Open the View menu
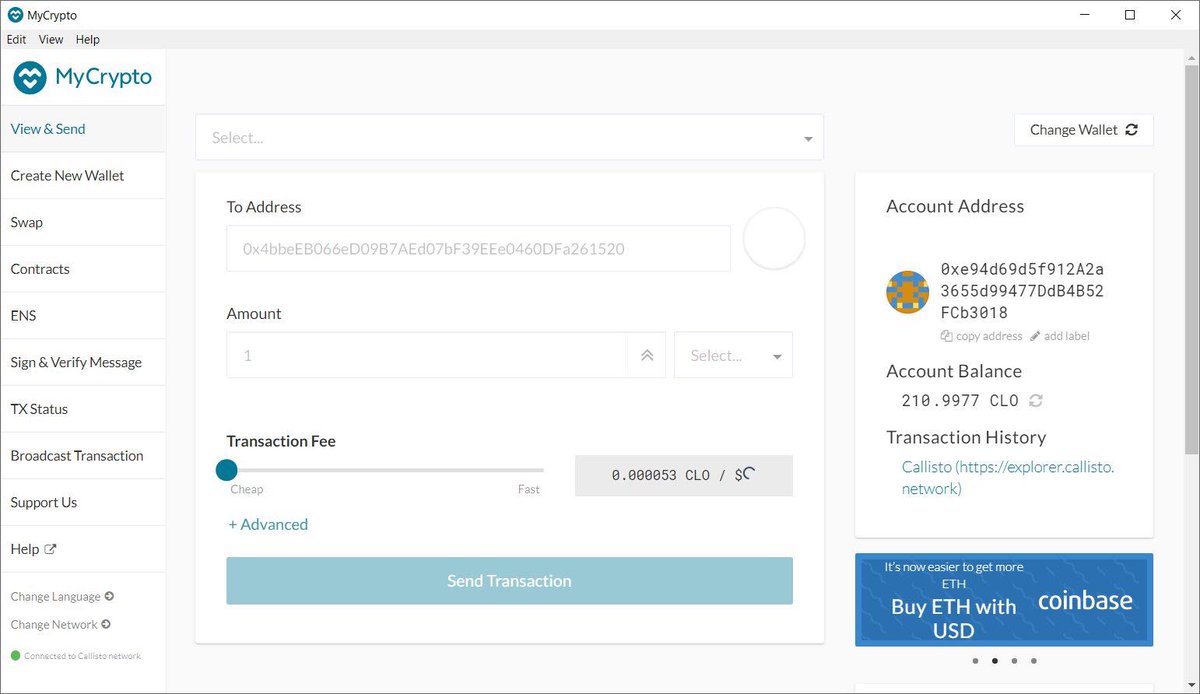The height and width of the screenshot is (694, 1200). [51, 39]
